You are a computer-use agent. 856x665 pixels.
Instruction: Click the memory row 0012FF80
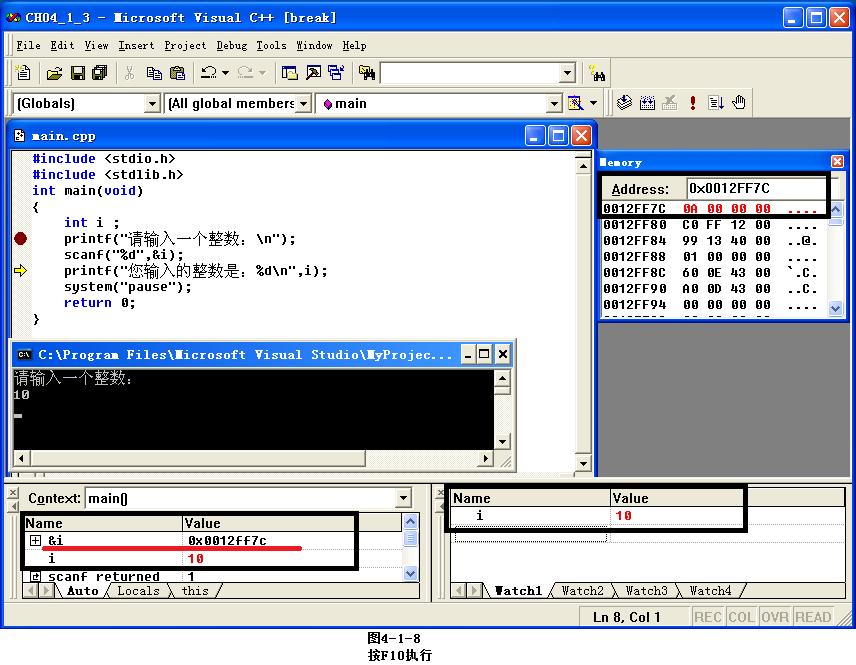click(710, 225)
